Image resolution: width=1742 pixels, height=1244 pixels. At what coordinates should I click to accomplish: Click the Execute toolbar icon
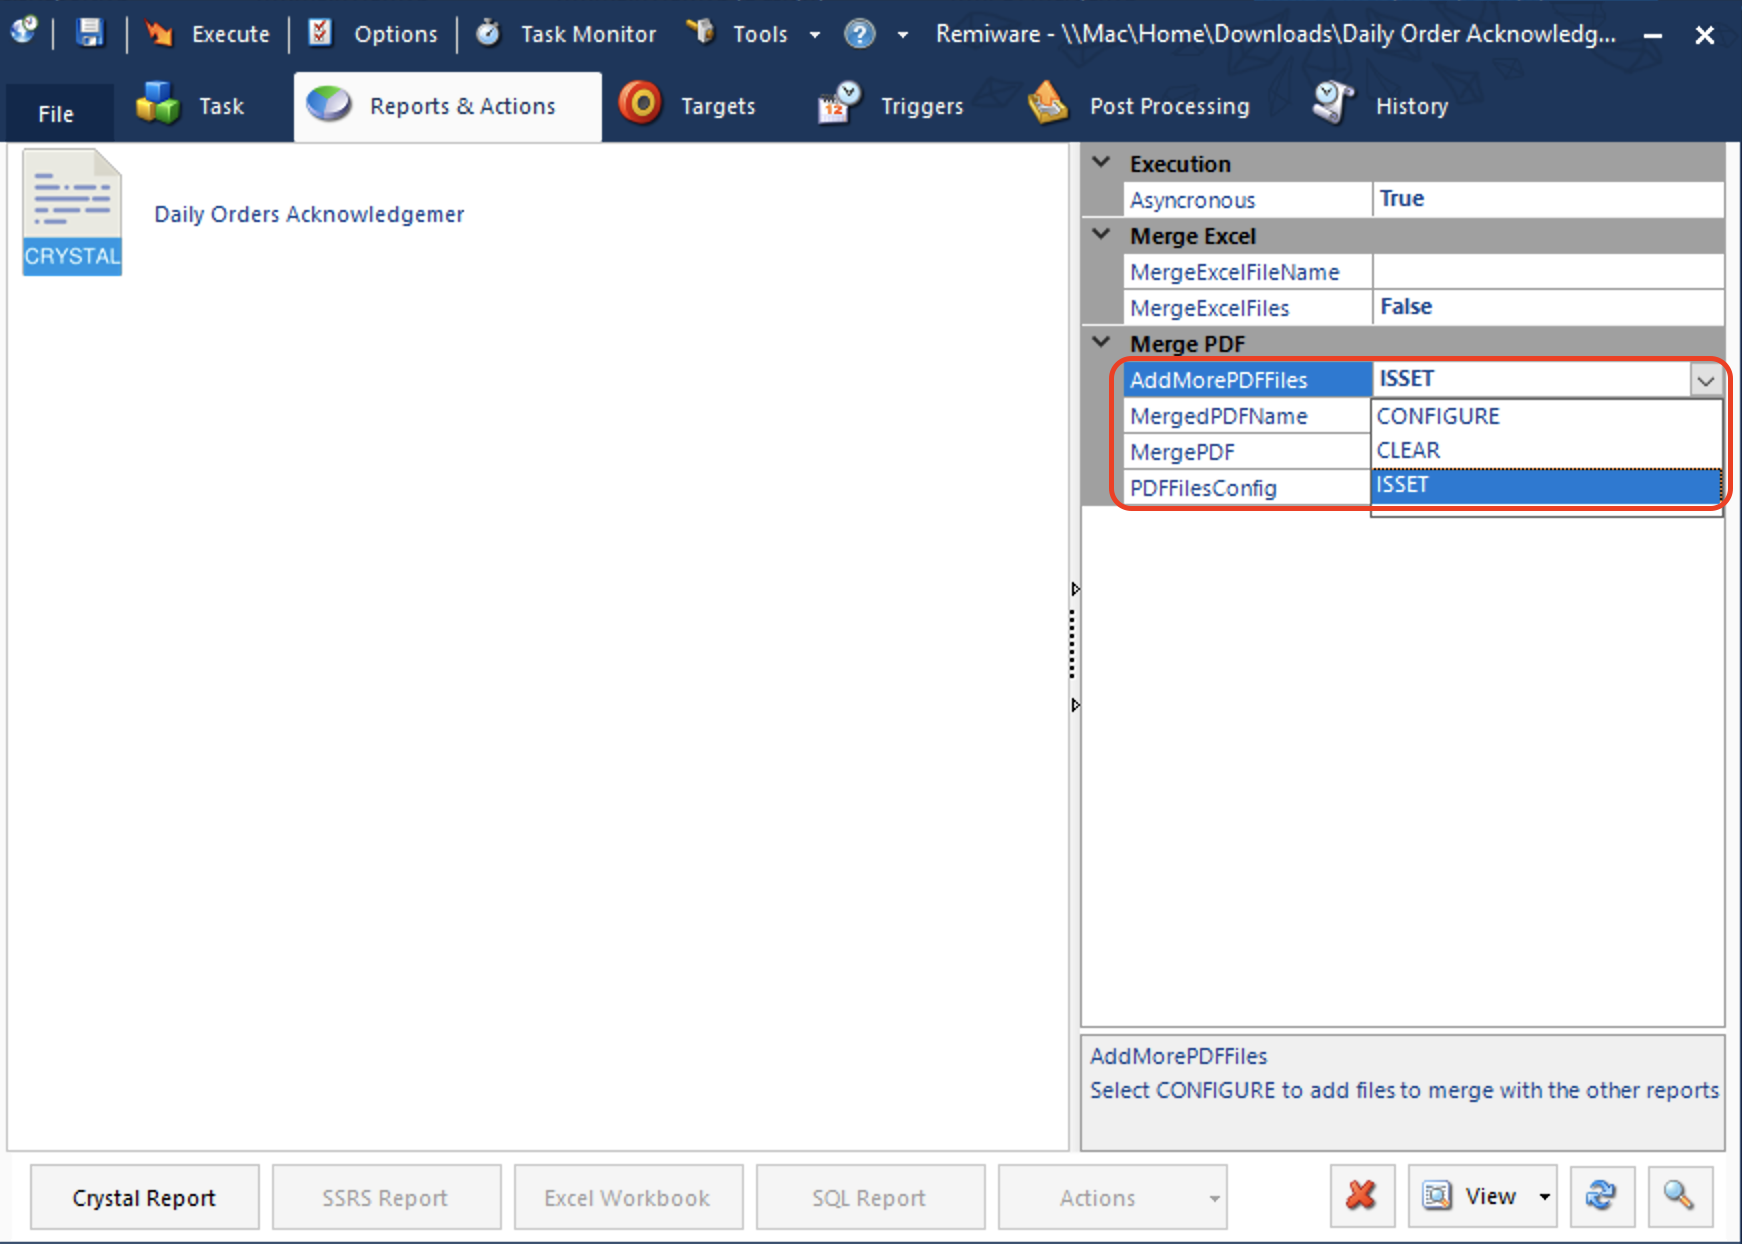click(159, 34)
